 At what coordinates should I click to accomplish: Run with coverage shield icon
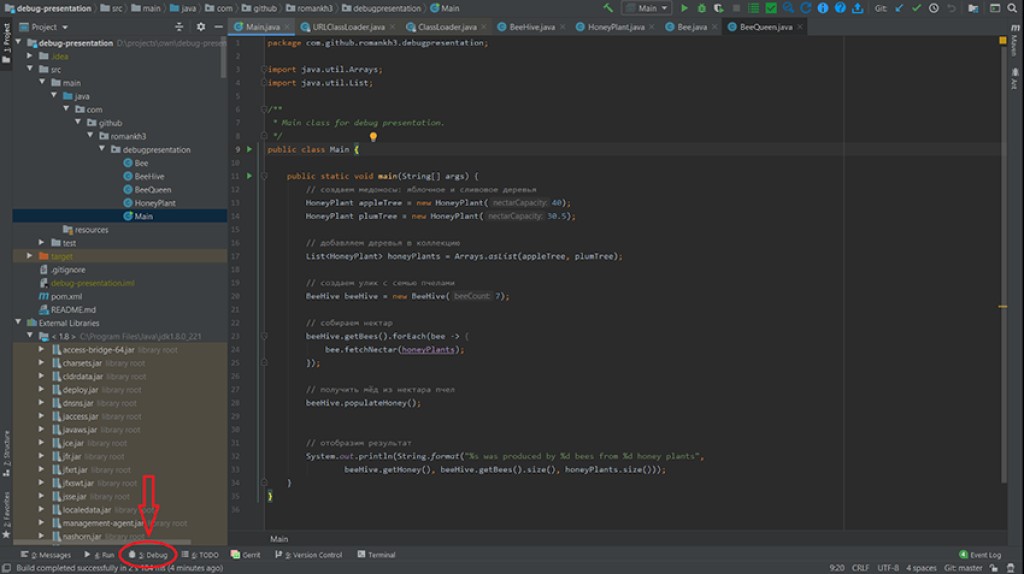[x=718, y=8]
